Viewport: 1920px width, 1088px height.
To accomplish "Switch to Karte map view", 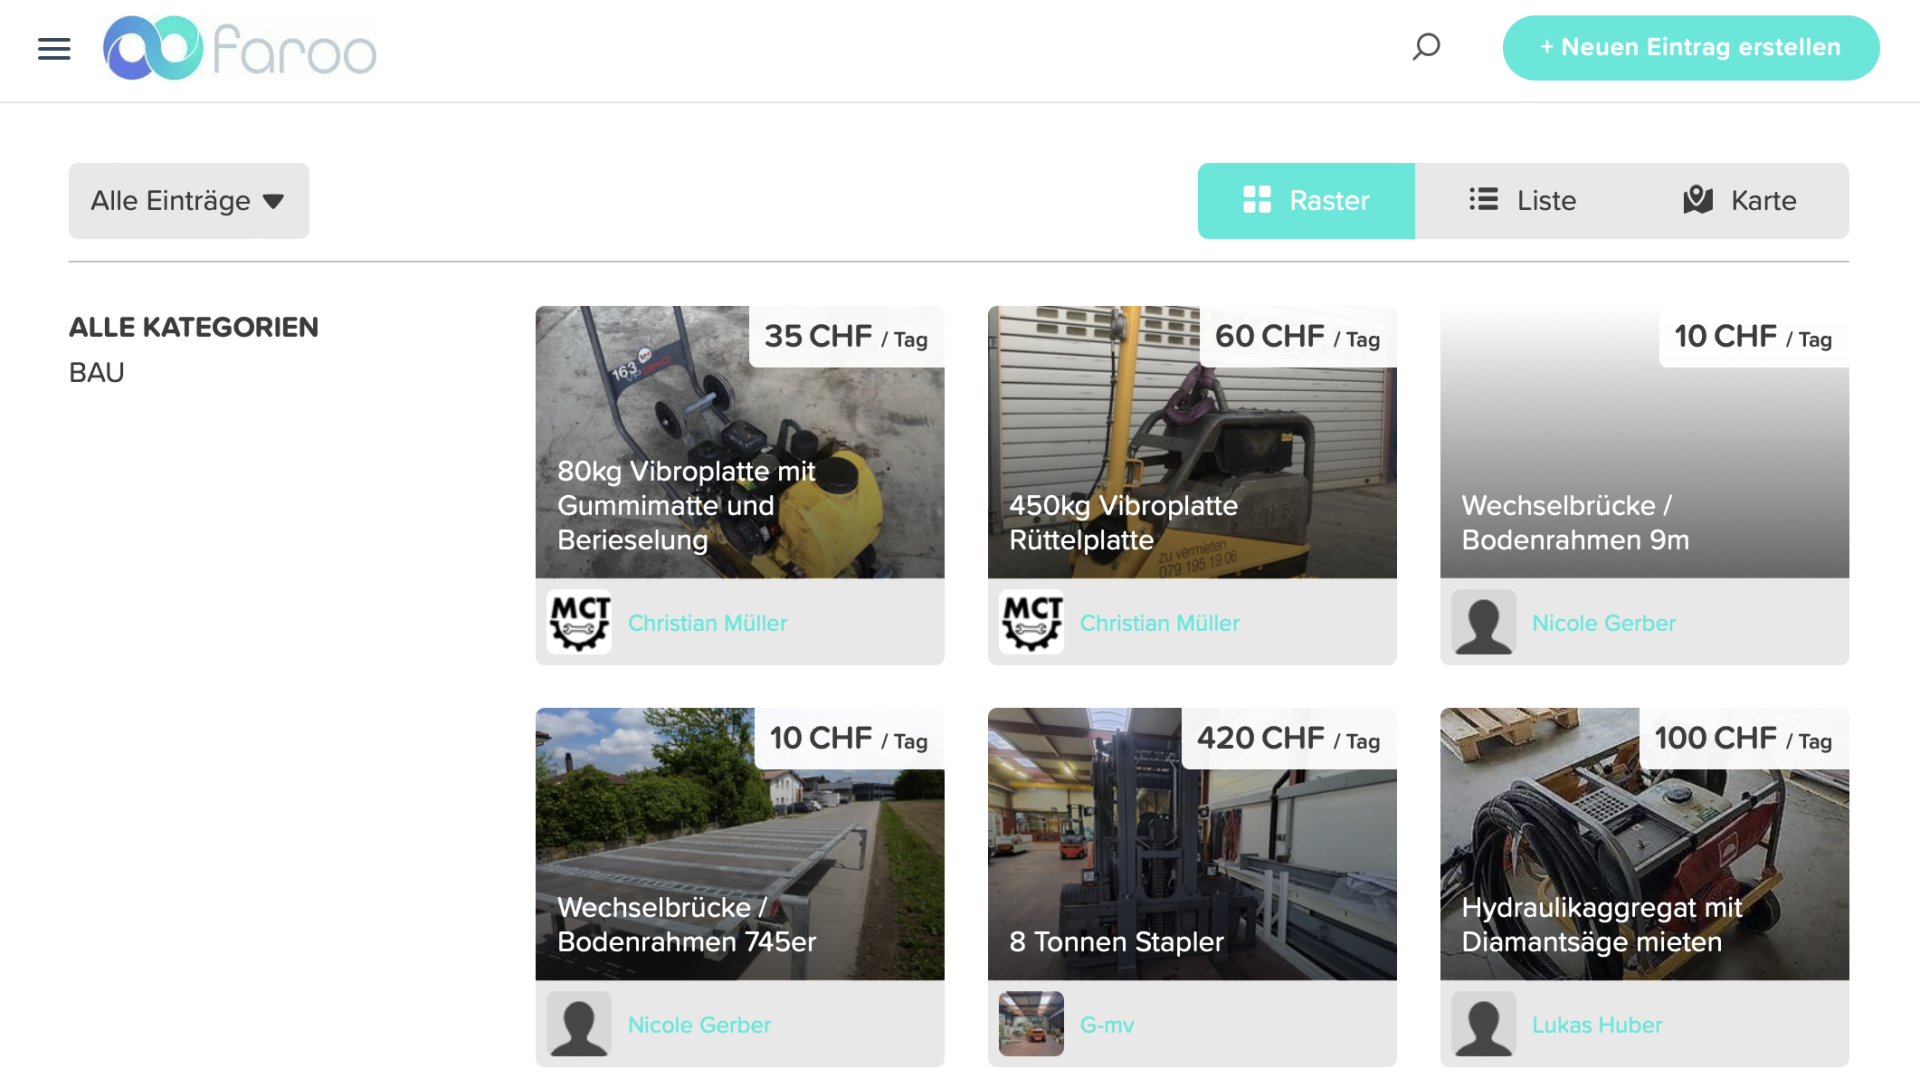I will [1740, 201].
